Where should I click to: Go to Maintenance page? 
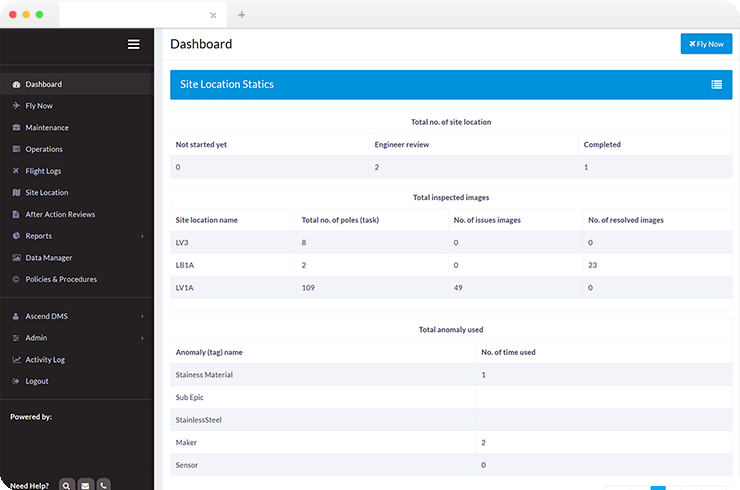click(x=77, y=127)
